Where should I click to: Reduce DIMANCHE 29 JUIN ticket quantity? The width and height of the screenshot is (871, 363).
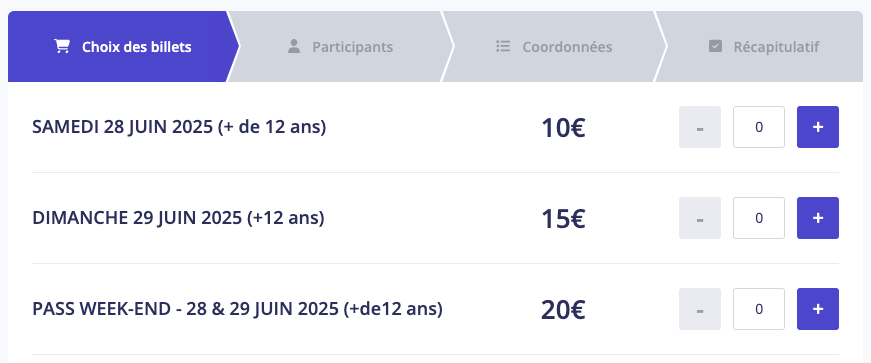pyautogui.click(x=700, y=218)
